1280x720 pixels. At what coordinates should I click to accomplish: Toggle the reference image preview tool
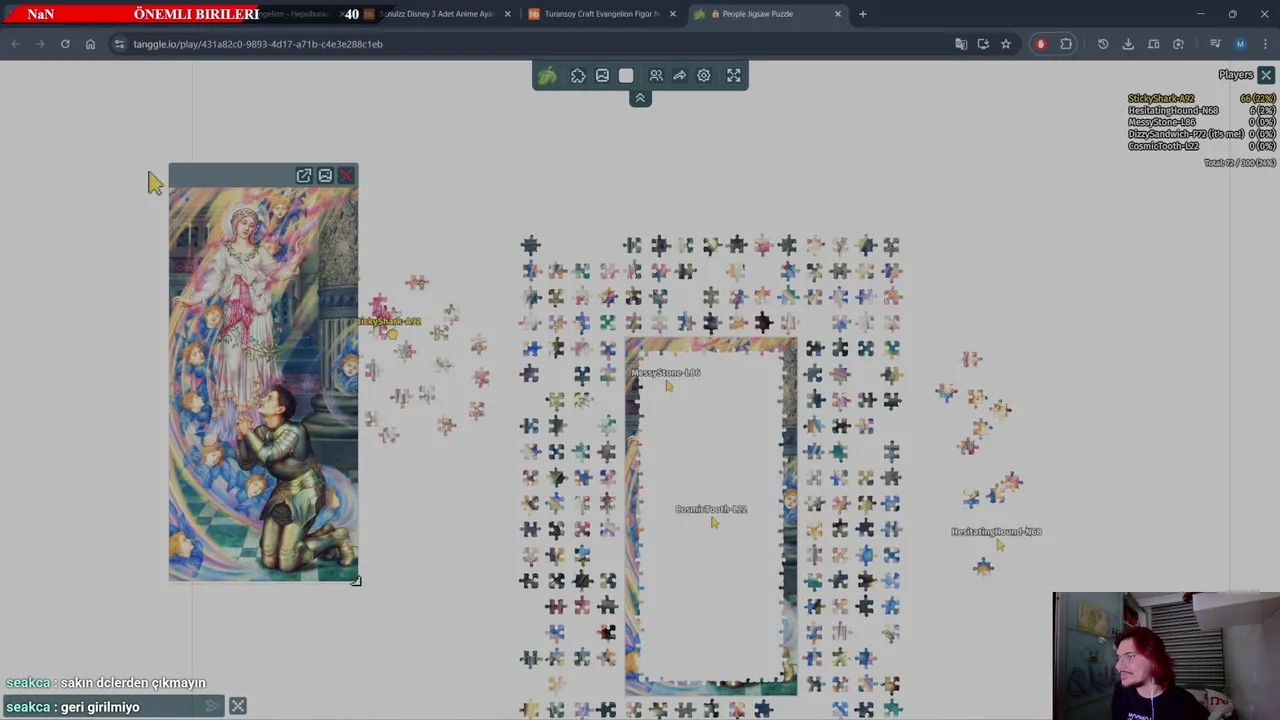602,76
